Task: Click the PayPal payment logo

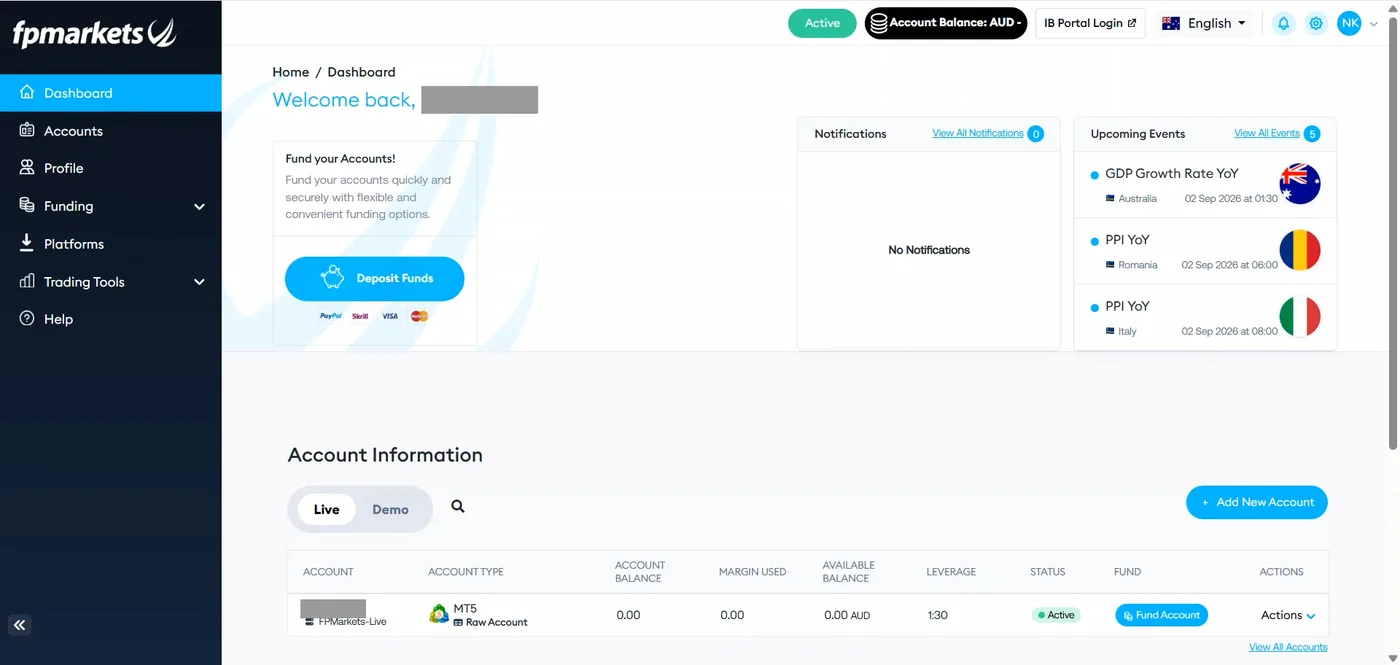Action: (331, 316)
